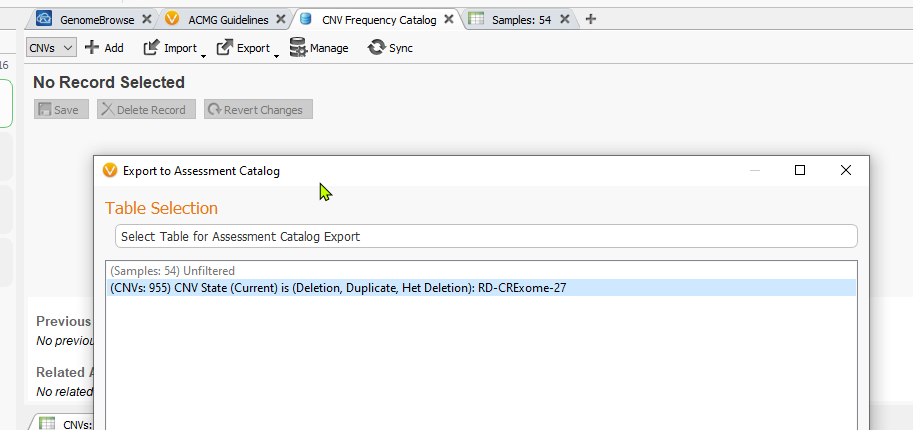Click the Import toolbar button
913x430 pixels.
coord(170,48)
